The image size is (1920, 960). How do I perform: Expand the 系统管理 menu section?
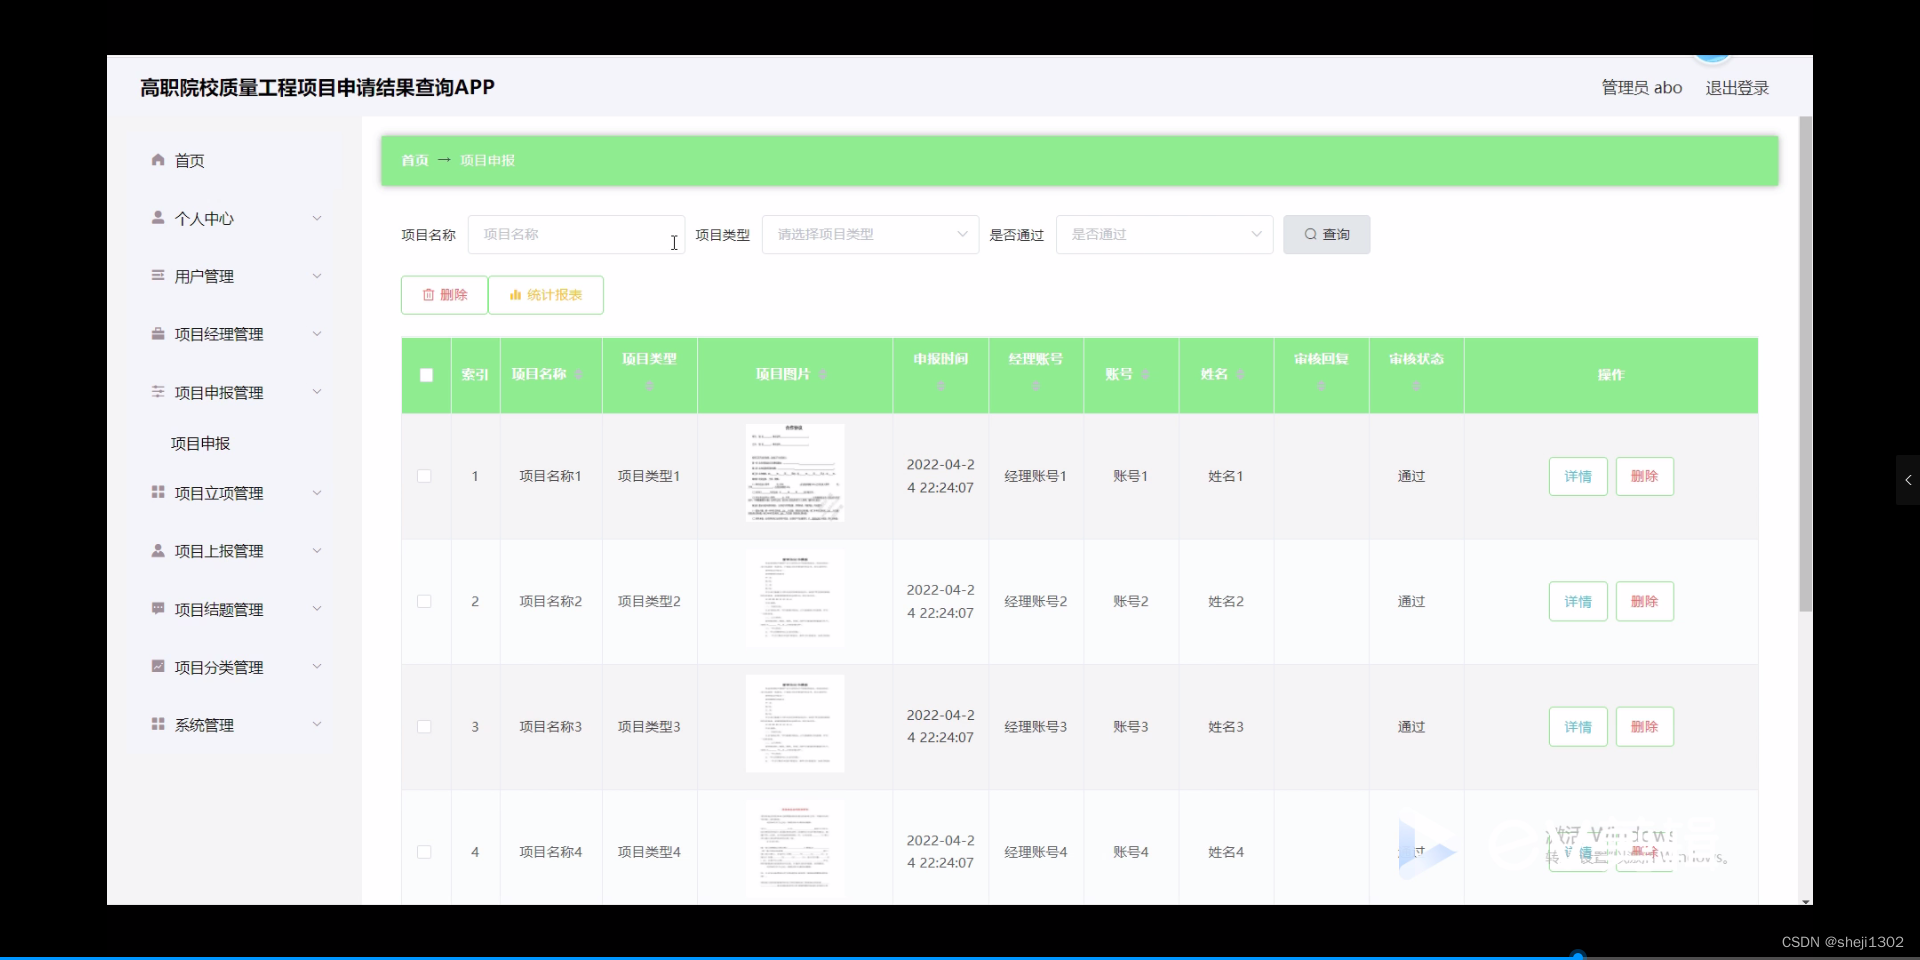202,725
